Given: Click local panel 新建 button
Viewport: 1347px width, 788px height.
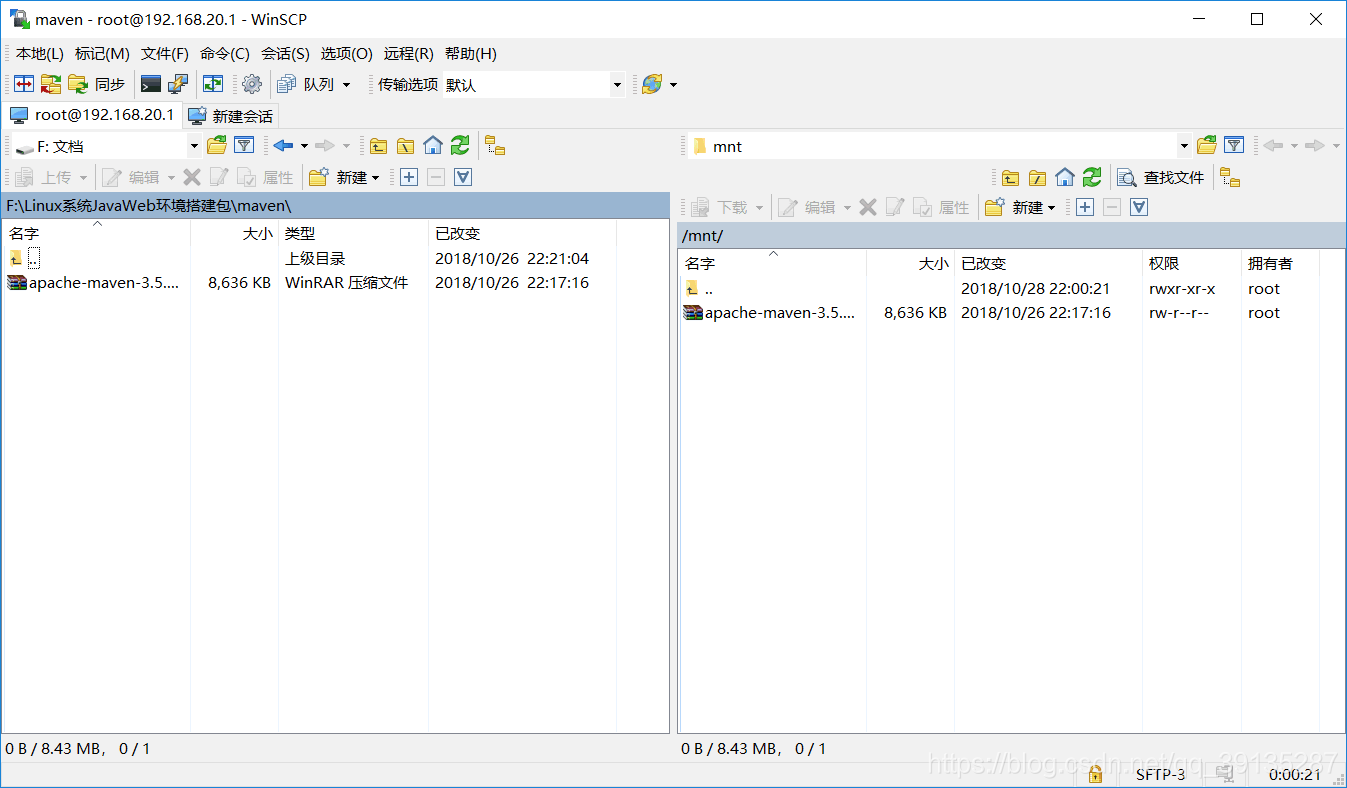Looking at the screenshot, I should [x=344, y=177].
